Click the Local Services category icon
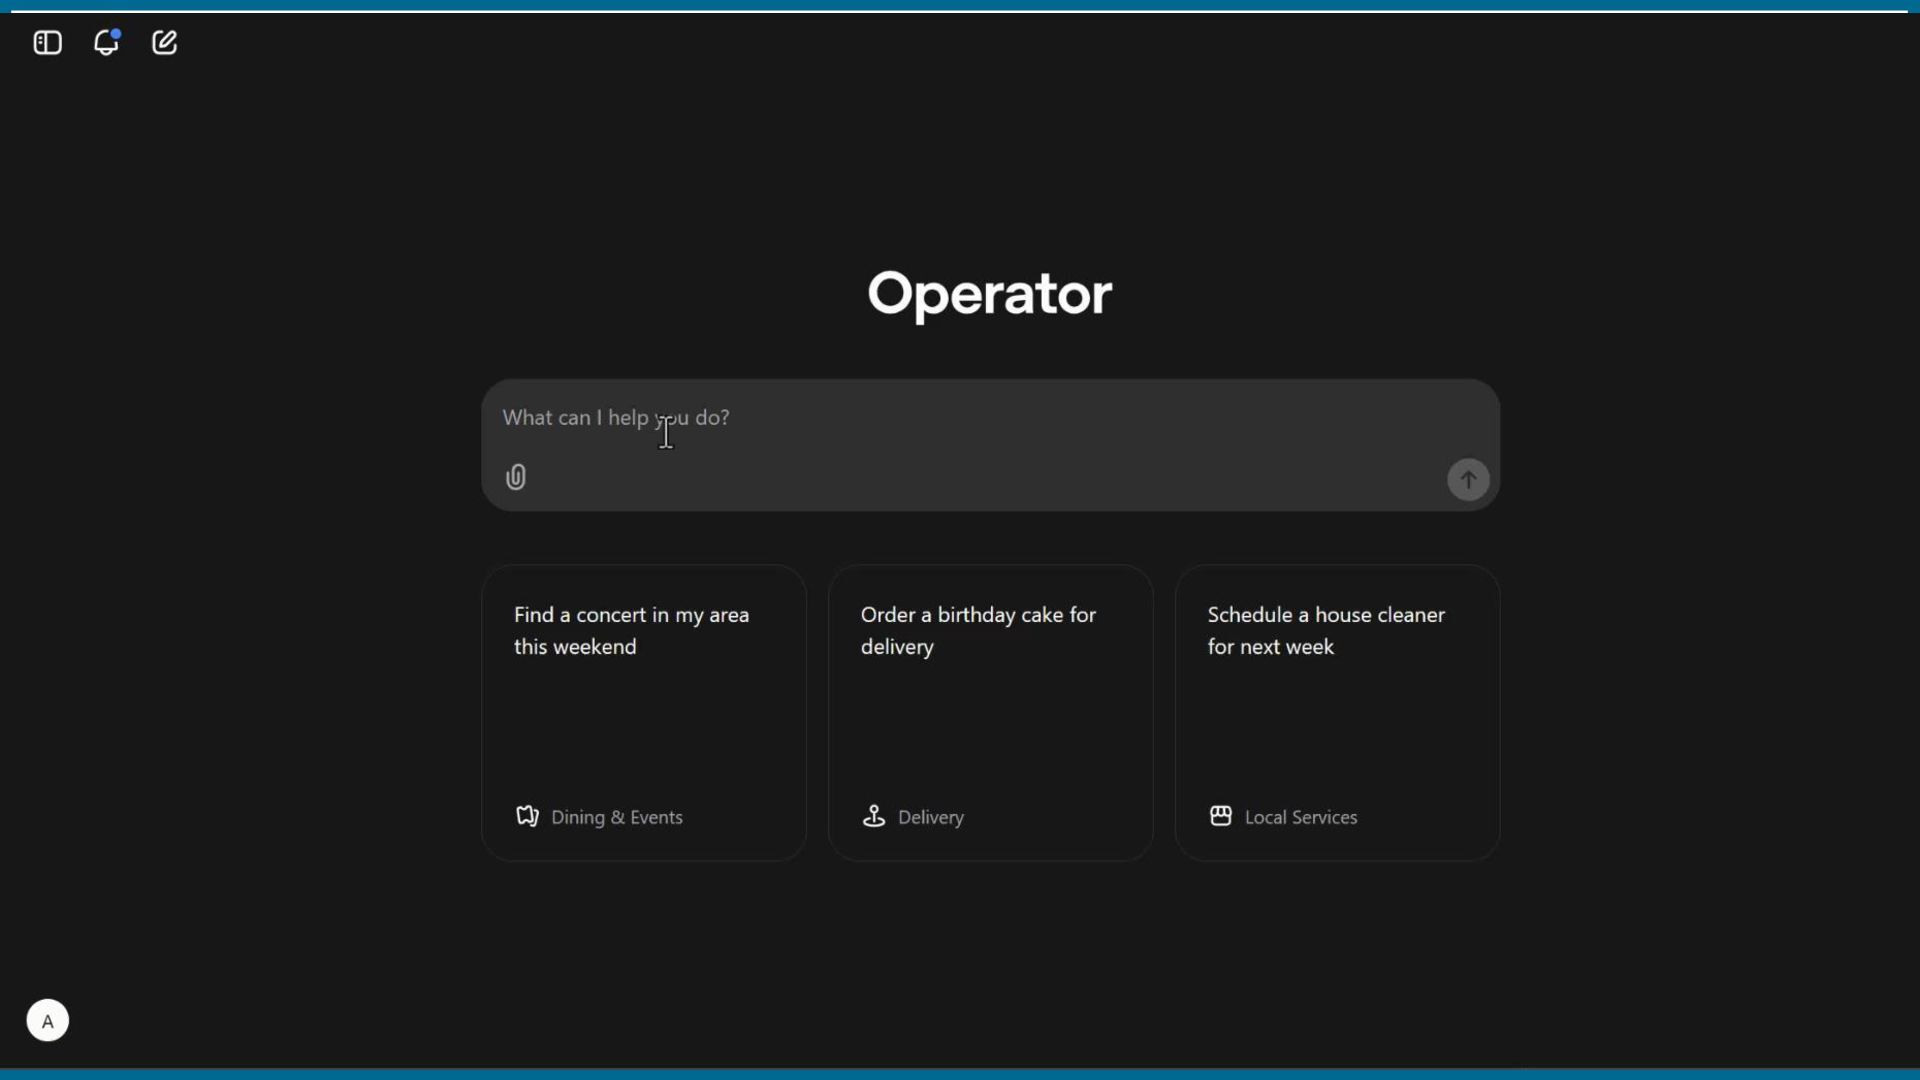 (1221, 816)
